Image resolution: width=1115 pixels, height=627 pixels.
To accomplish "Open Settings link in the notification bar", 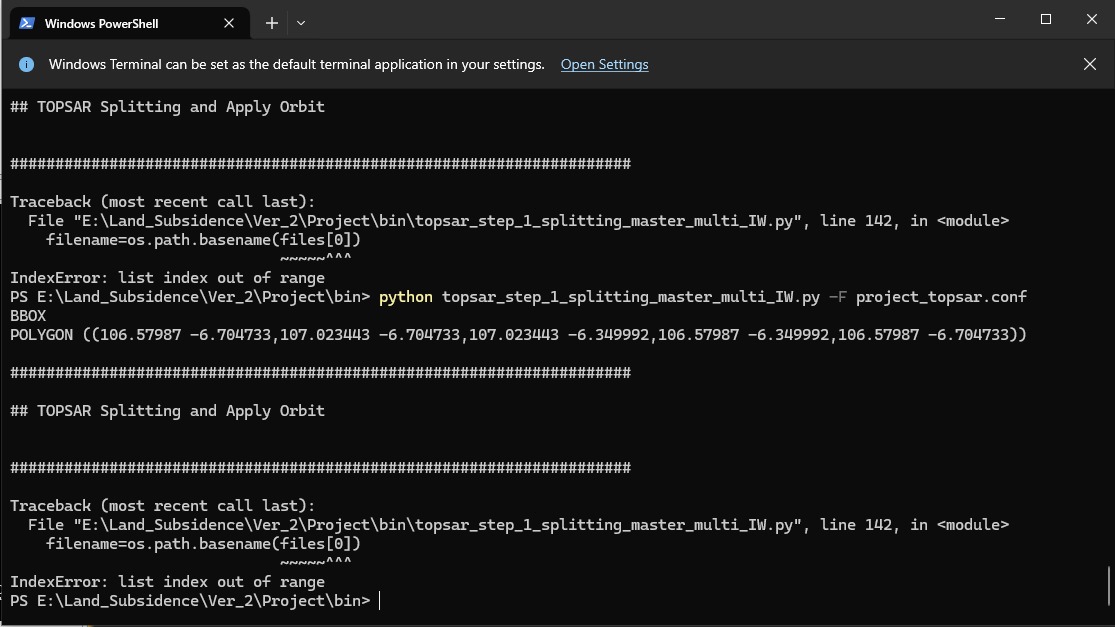I will (x=604, y=65).
